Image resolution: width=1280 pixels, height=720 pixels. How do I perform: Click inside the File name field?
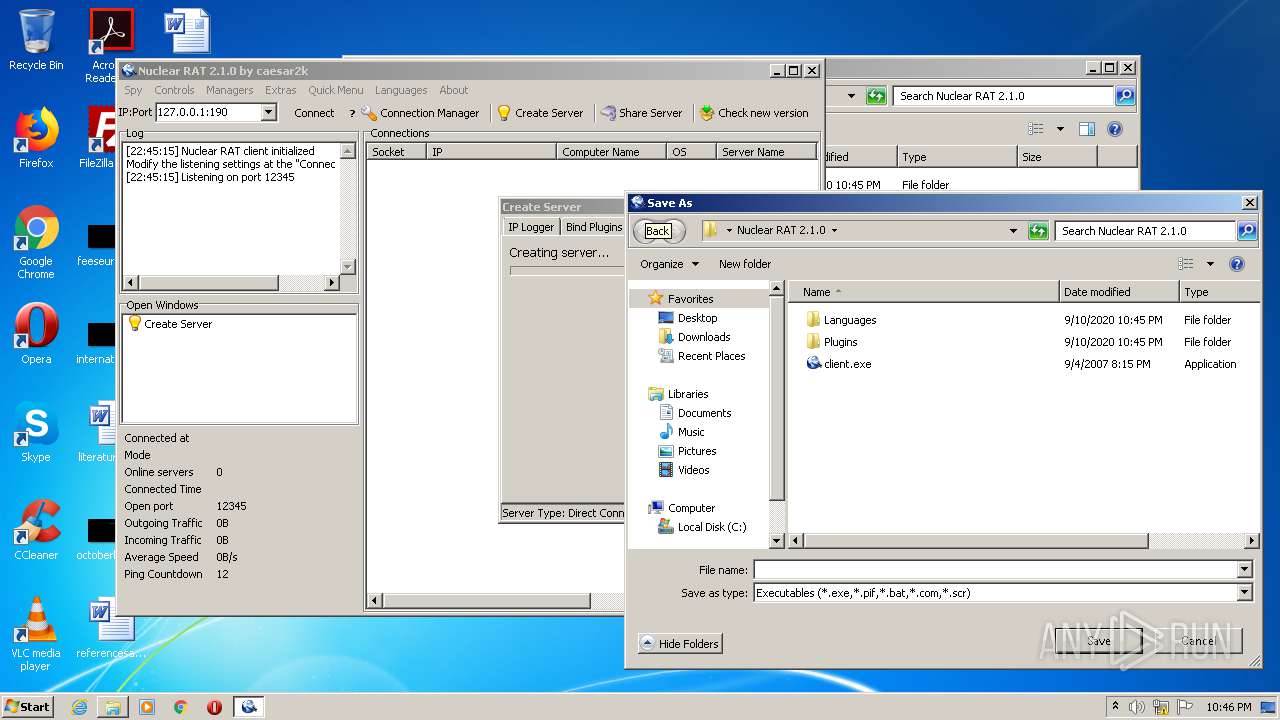995,570
